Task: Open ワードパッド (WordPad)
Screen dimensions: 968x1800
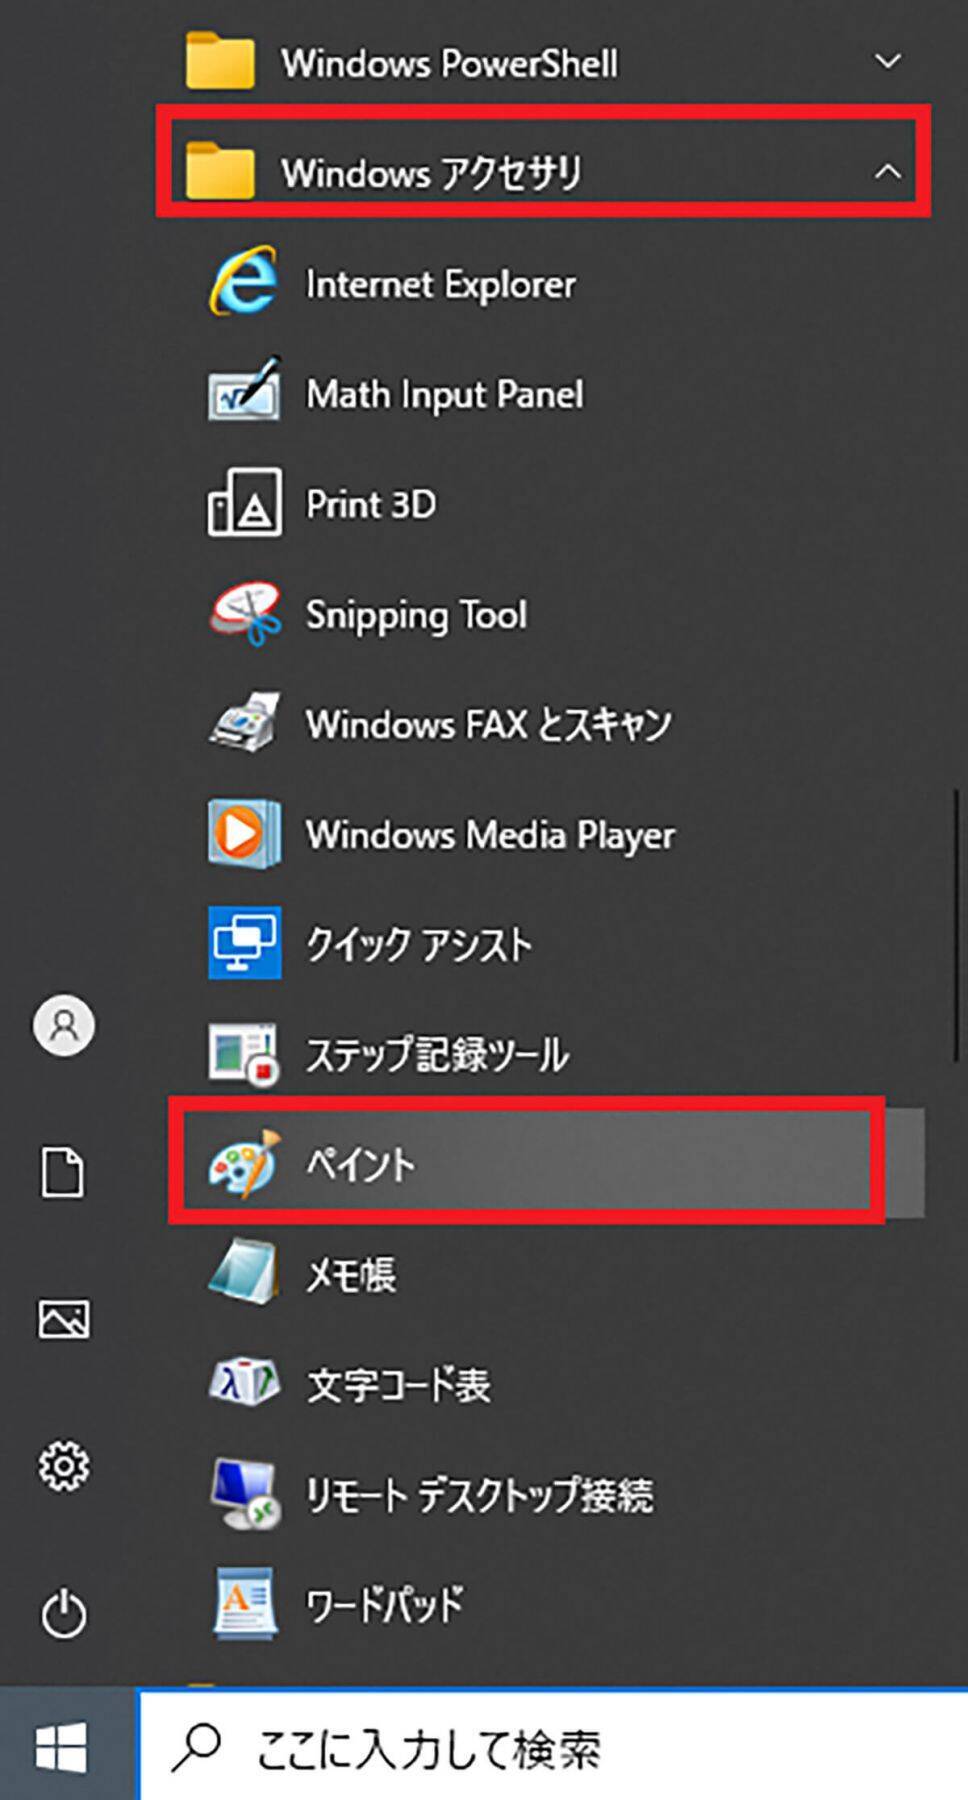Action: point(384,1604)
